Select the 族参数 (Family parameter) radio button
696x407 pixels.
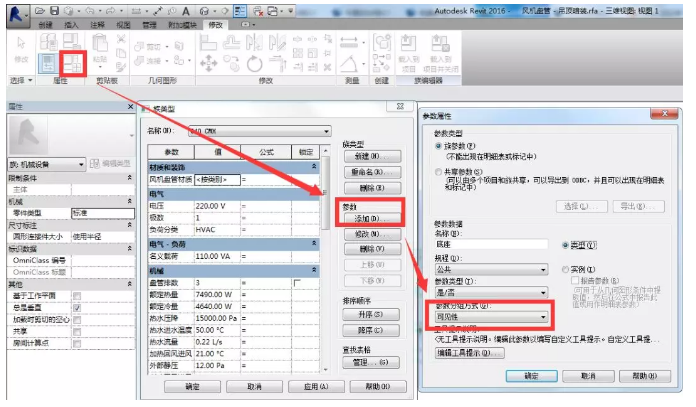point(439,146)
